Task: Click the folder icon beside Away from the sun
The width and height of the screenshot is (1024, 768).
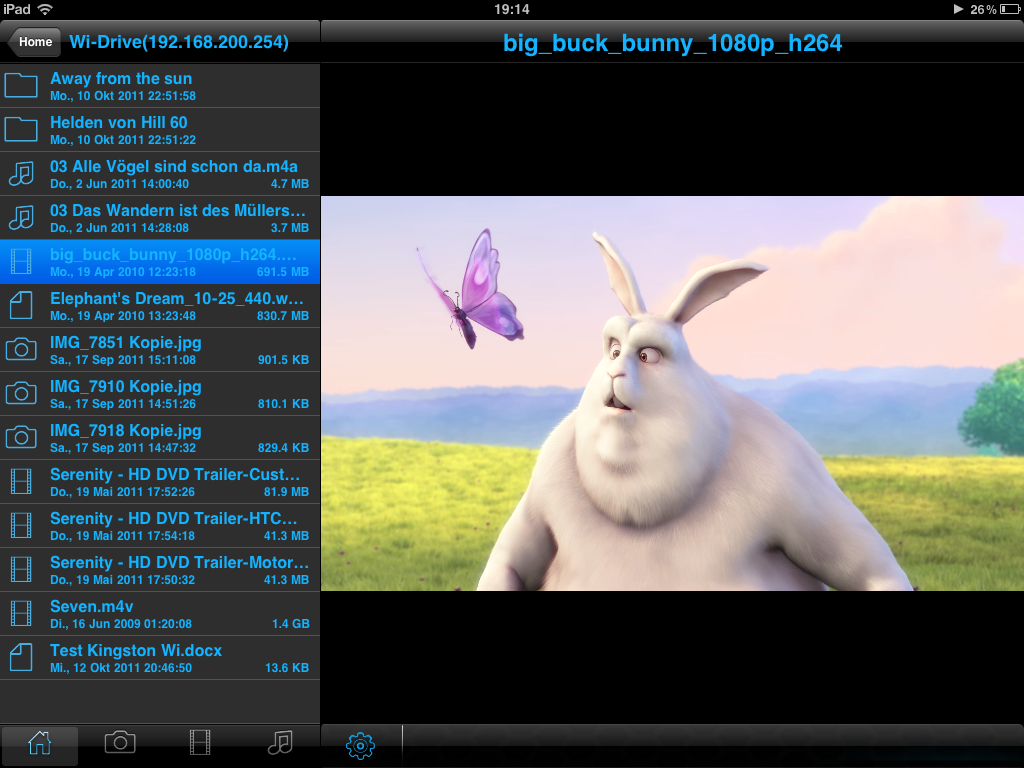Action: pos(21,86)
